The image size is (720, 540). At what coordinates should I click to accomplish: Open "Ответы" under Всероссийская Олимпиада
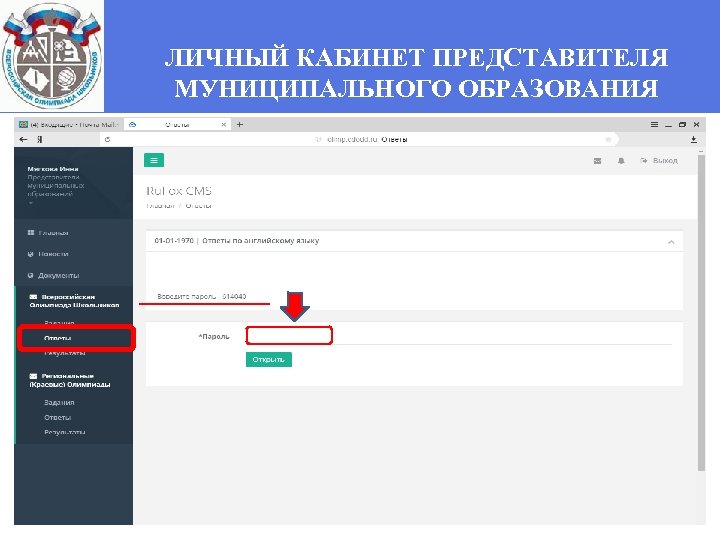pos(58,338)
